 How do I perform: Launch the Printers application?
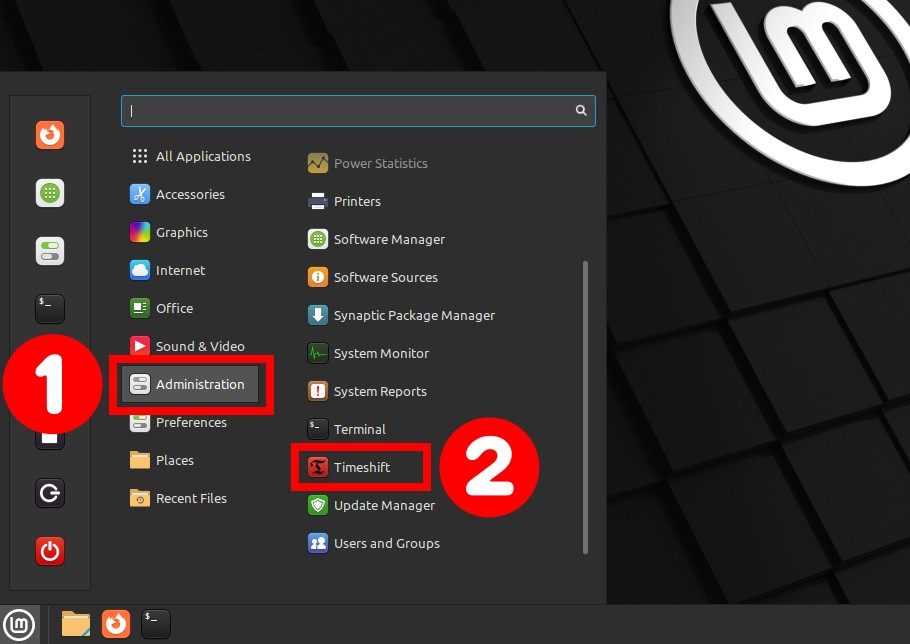[x=344, y=201]
